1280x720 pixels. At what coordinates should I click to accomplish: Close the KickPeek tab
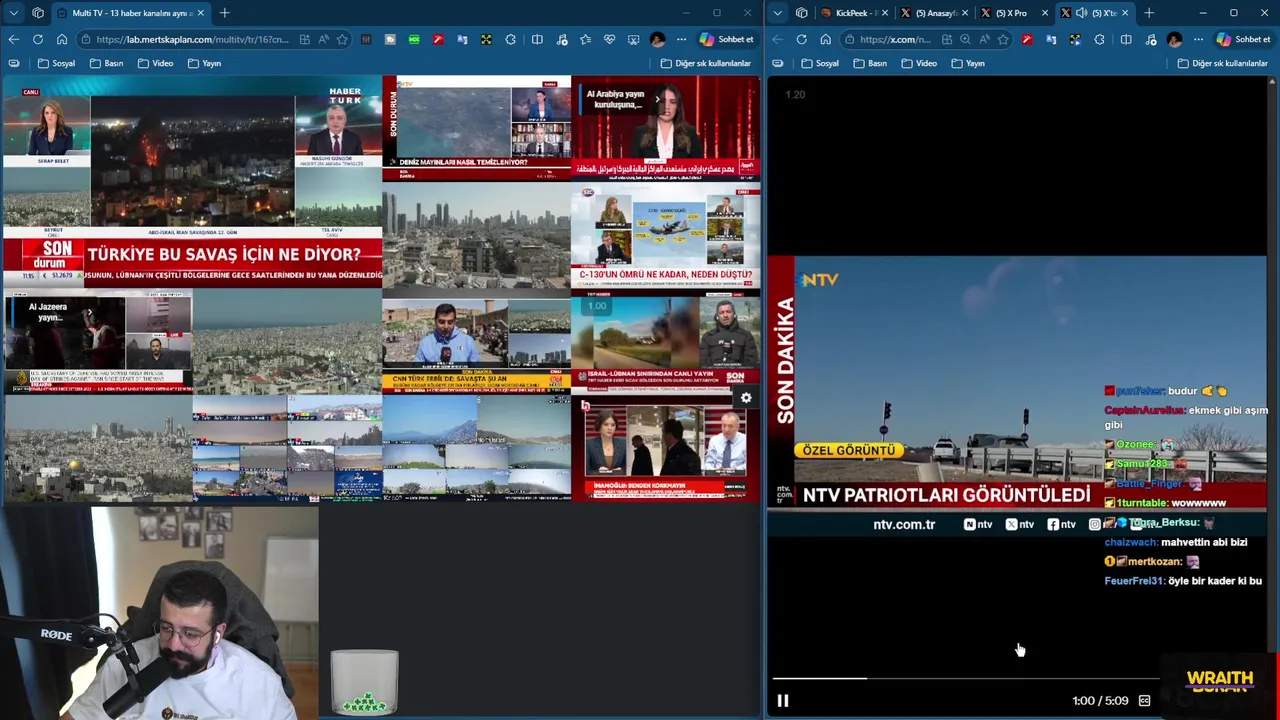click(885, 13)
